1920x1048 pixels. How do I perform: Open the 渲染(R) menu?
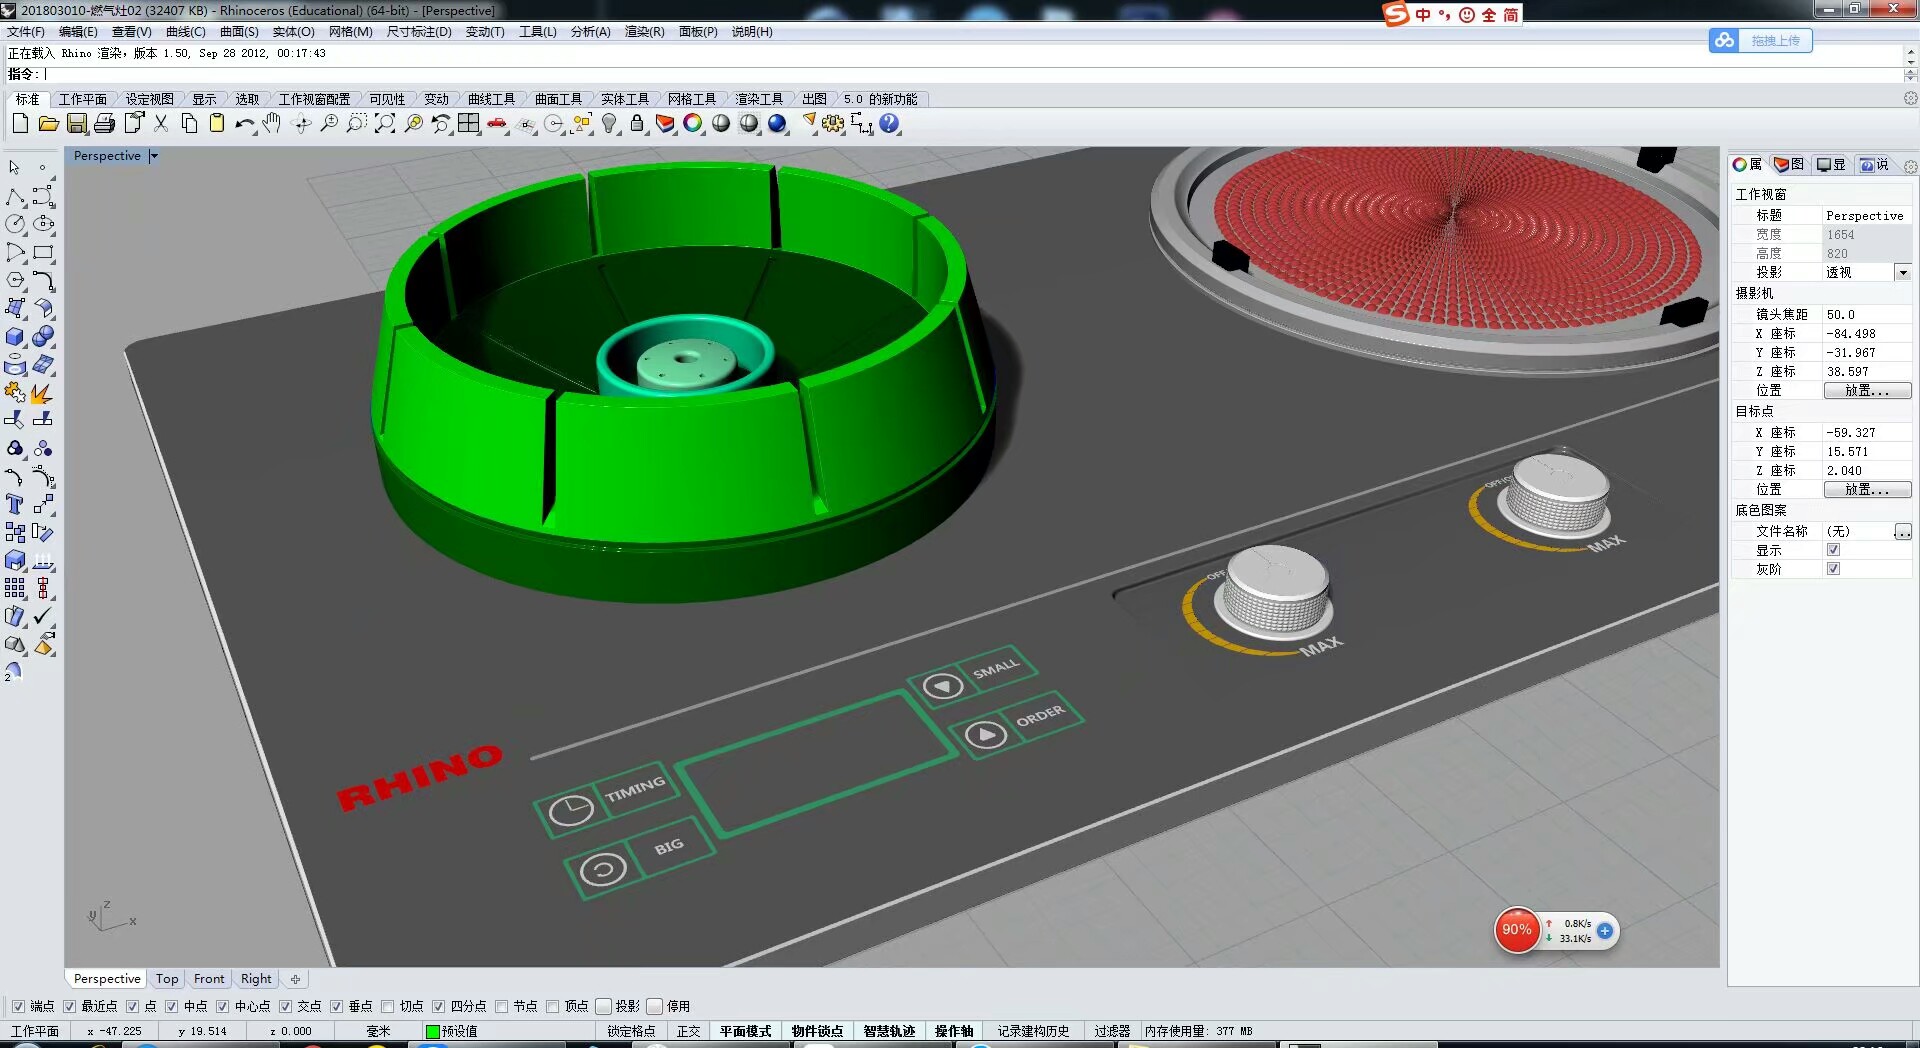(645, 31)
